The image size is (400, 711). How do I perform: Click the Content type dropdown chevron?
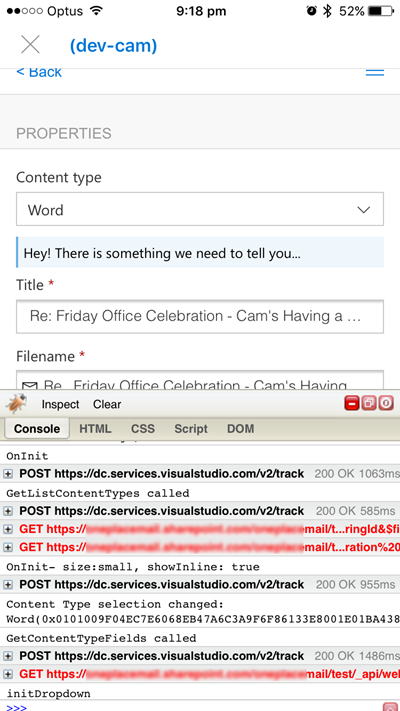363,209
